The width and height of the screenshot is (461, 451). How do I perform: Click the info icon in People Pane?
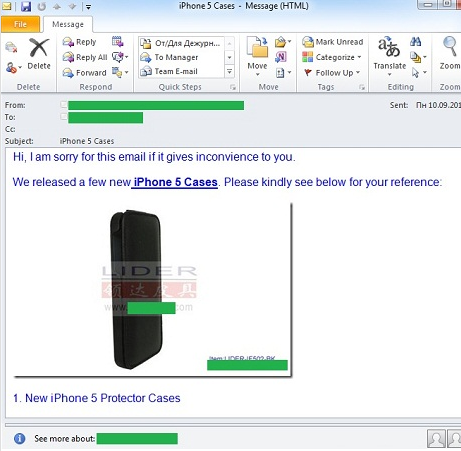[20, 438]
